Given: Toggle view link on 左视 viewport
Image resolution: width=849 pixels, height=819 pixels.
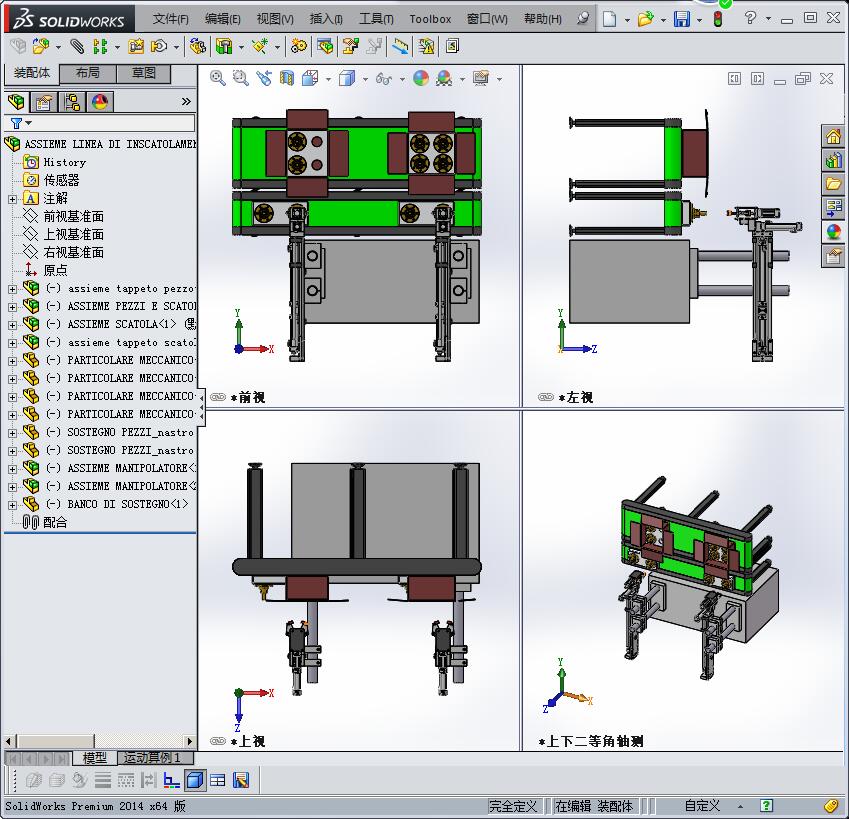Looking at the screenshot, I should point(546,397).
